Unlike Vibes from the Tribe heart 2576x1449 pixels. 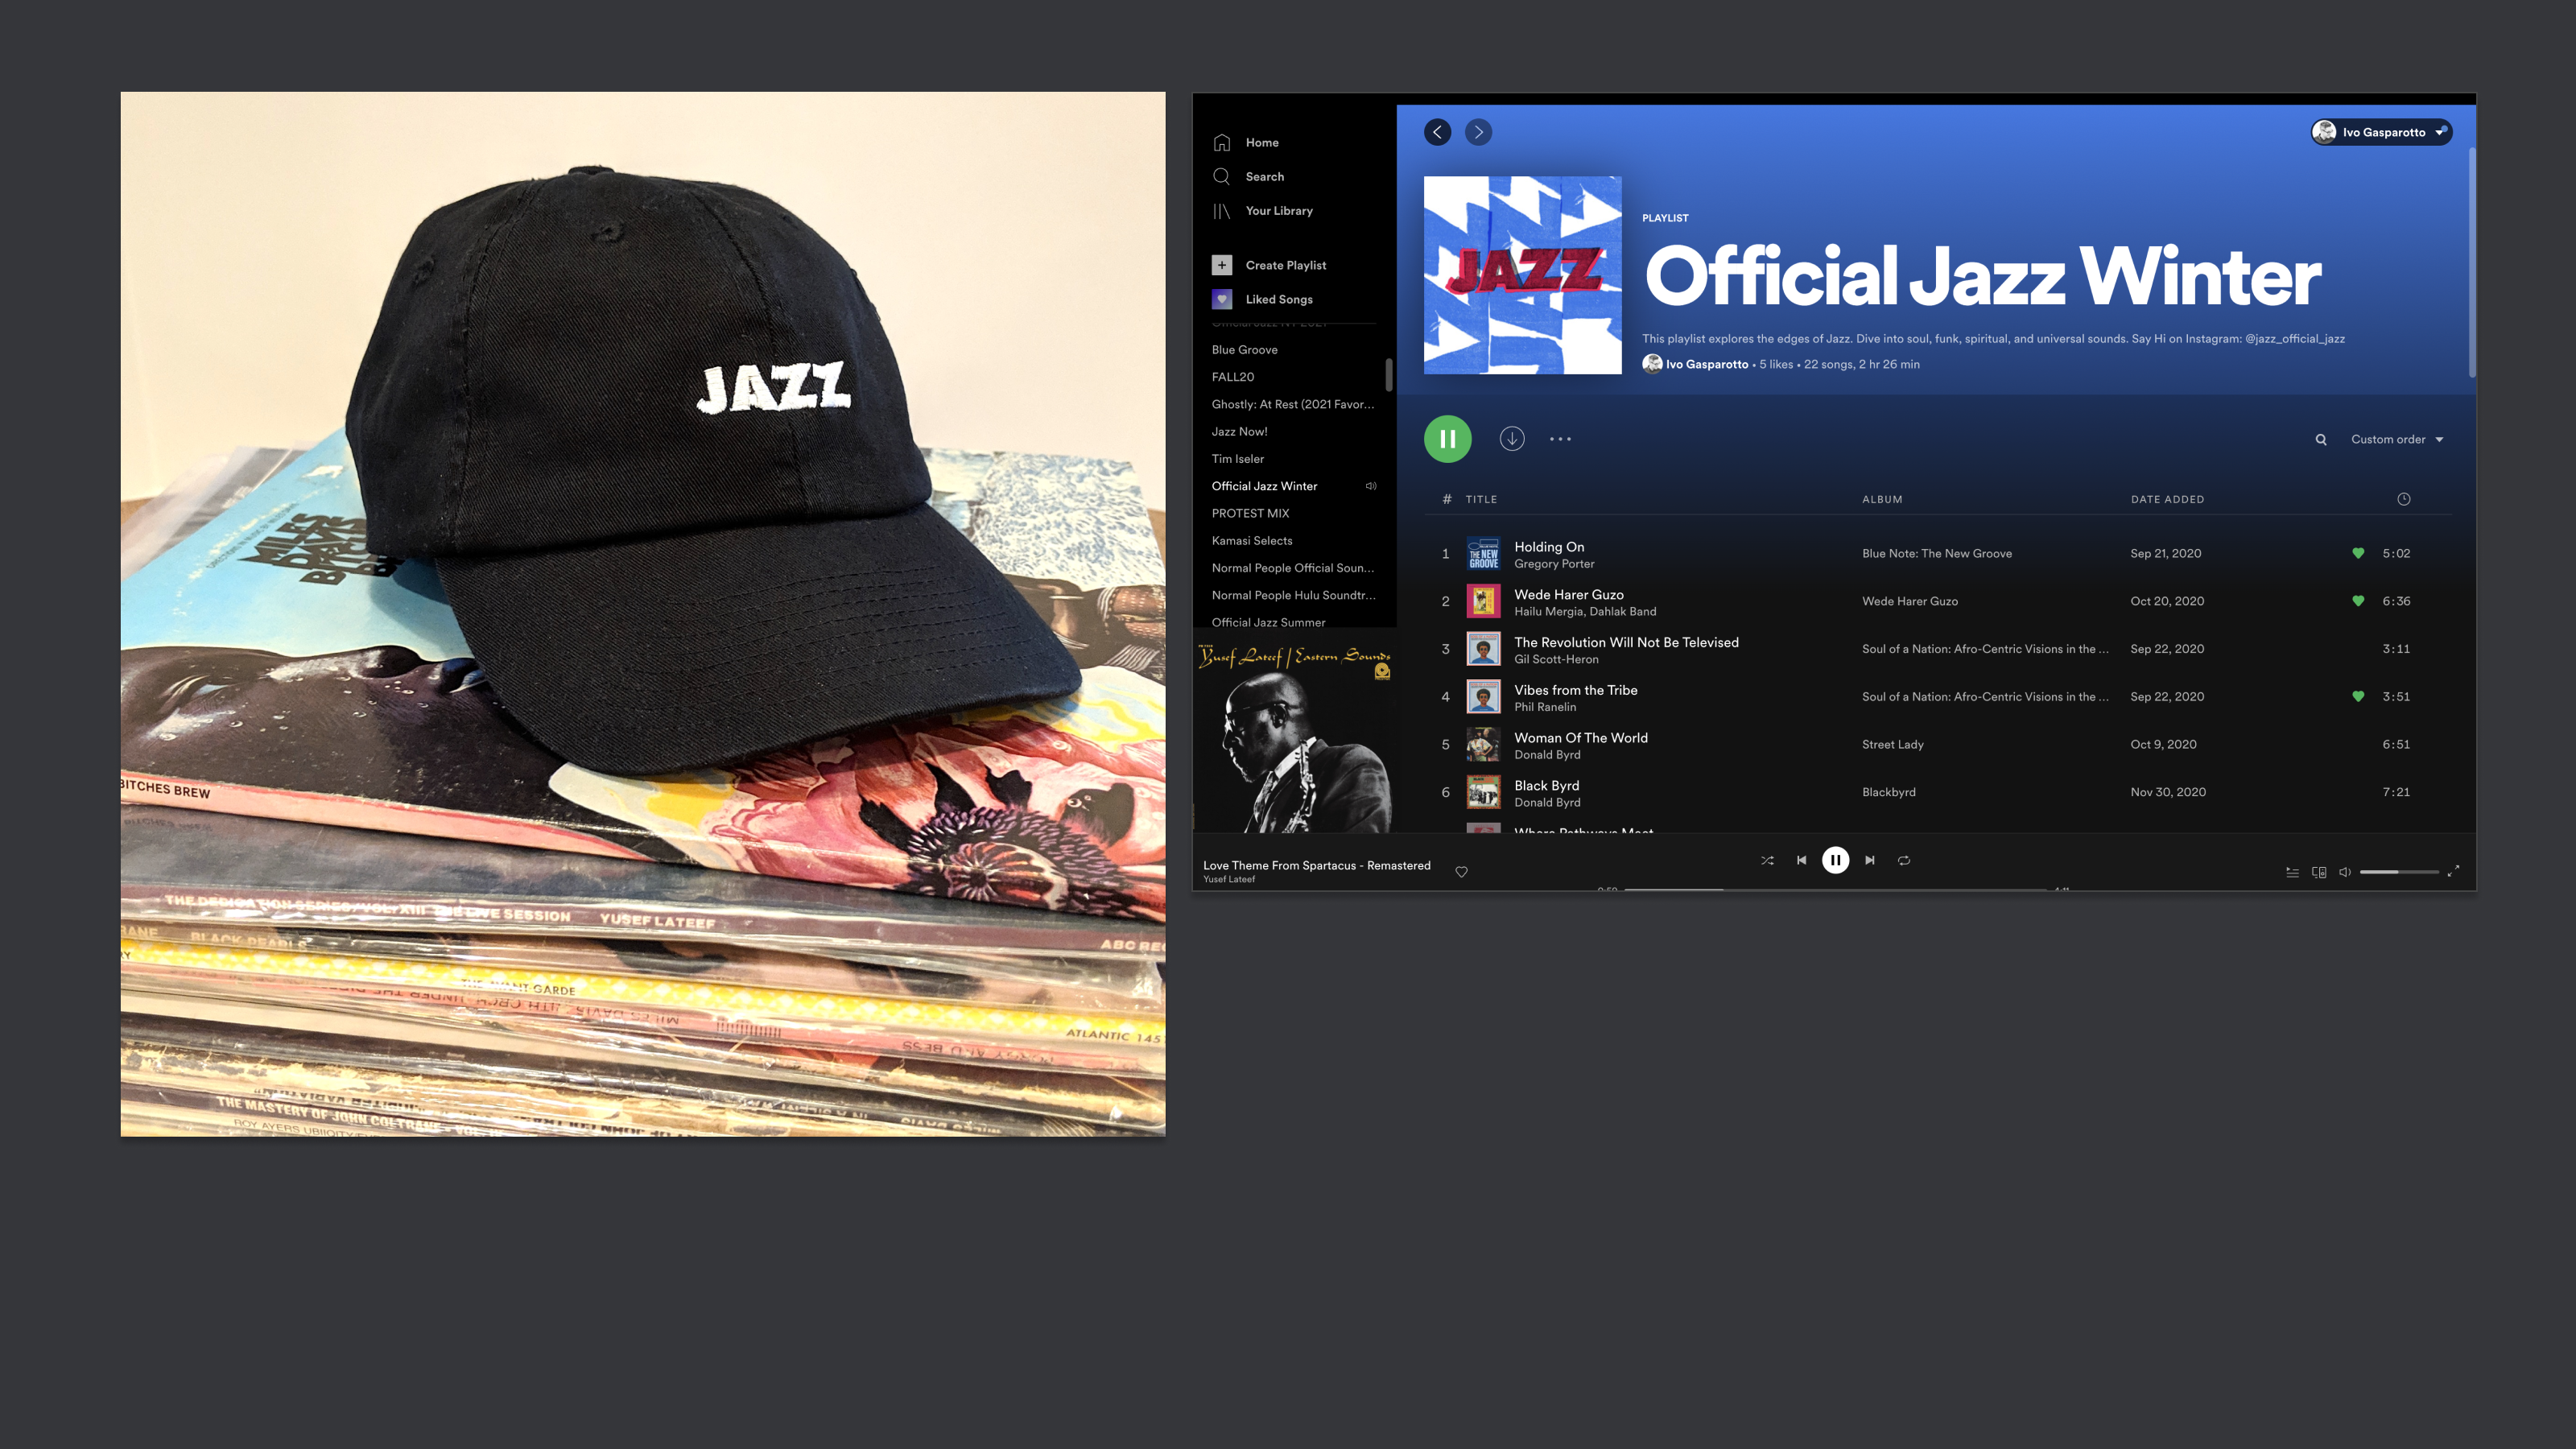2358,696
